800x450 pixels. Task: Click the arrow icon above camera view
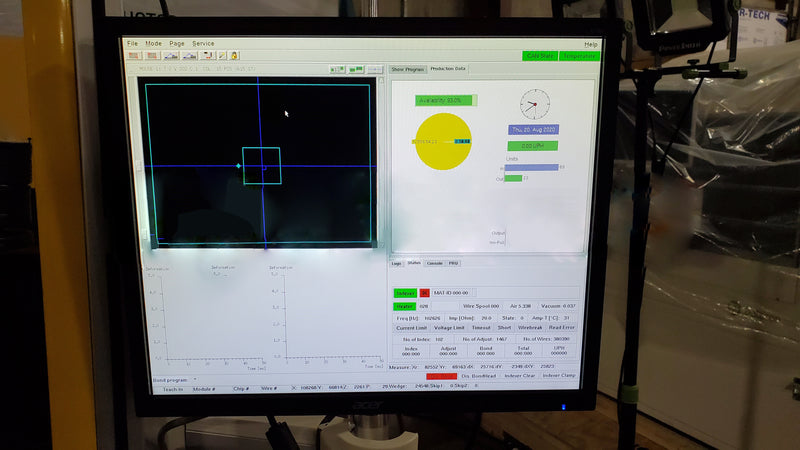[x=374, y=69]
